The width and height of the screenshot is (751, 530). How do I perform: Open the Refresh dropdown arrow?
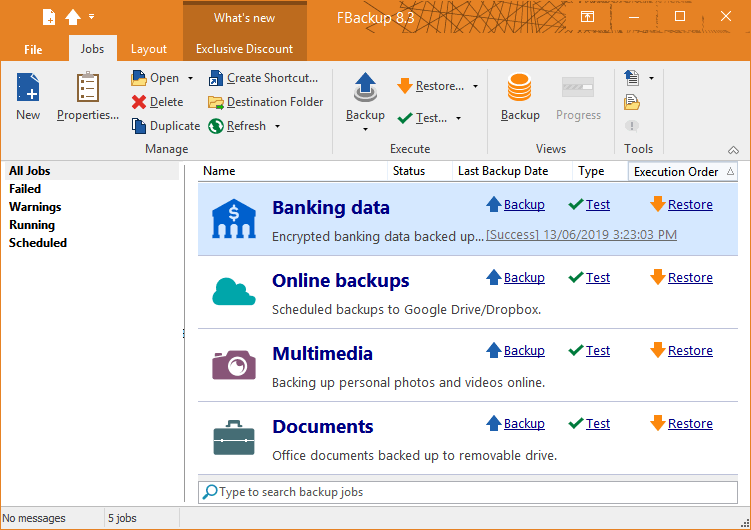[x=277, y=127]
